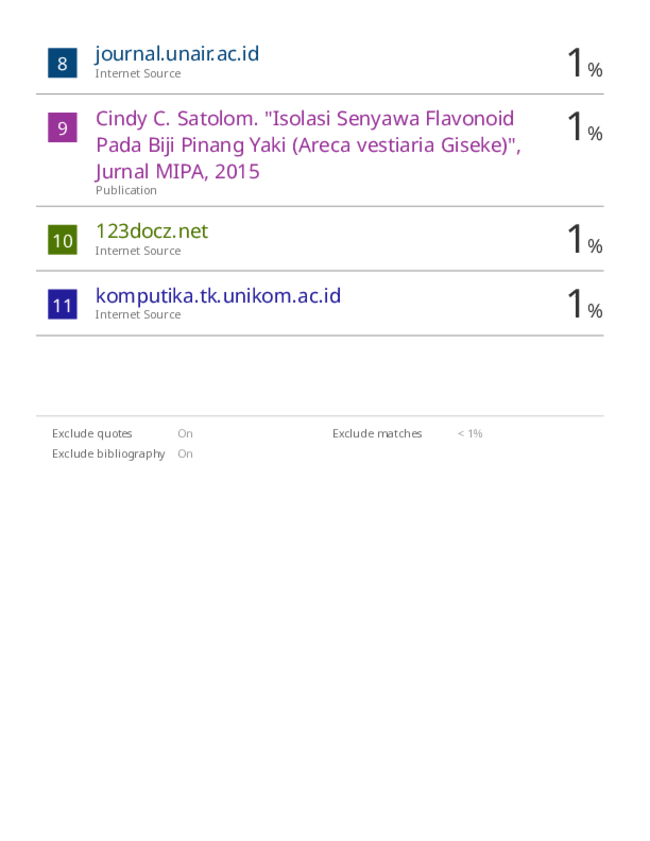This screenshot has height=841, width=650.
Task: Click the green source number 10 badge
Action: point(62,240)
